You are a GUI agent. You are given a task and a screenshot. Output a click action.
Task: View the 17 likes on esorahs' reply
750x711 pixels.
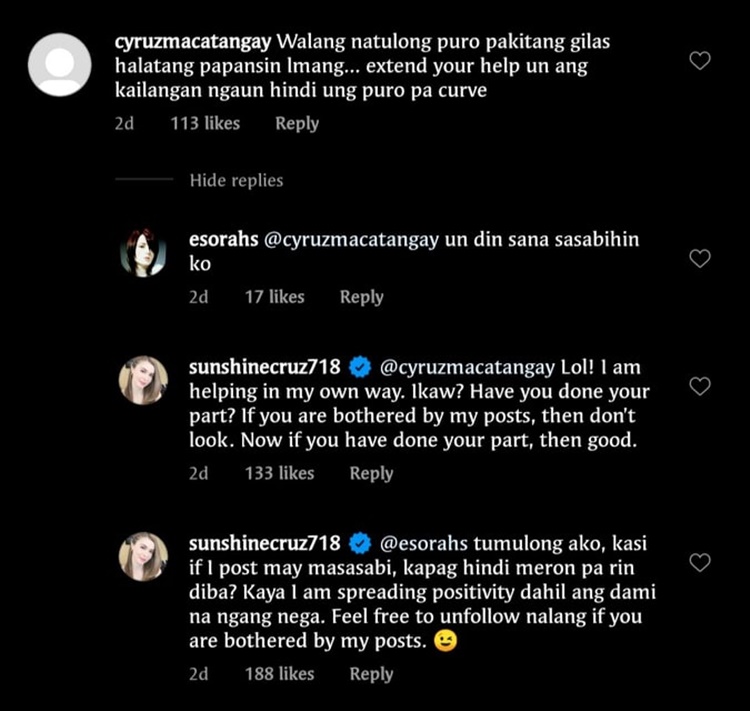[274, 297]
